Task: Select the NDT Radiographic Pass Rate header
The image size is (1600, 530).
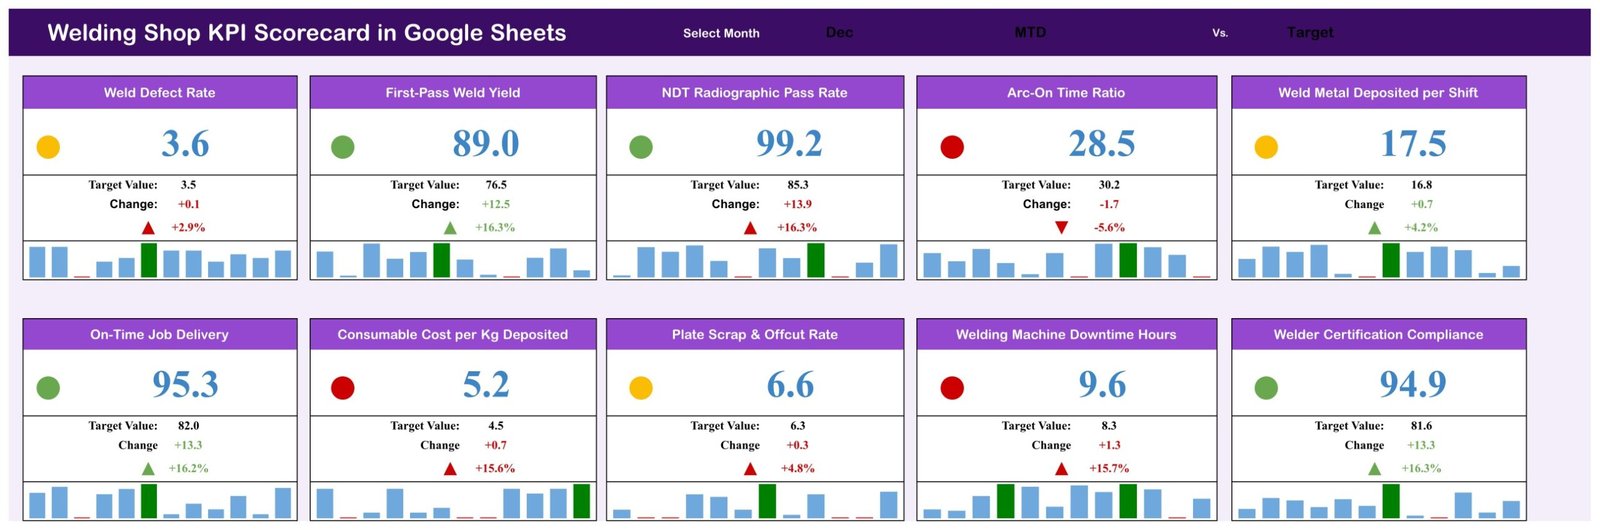Action: (755, 93)
